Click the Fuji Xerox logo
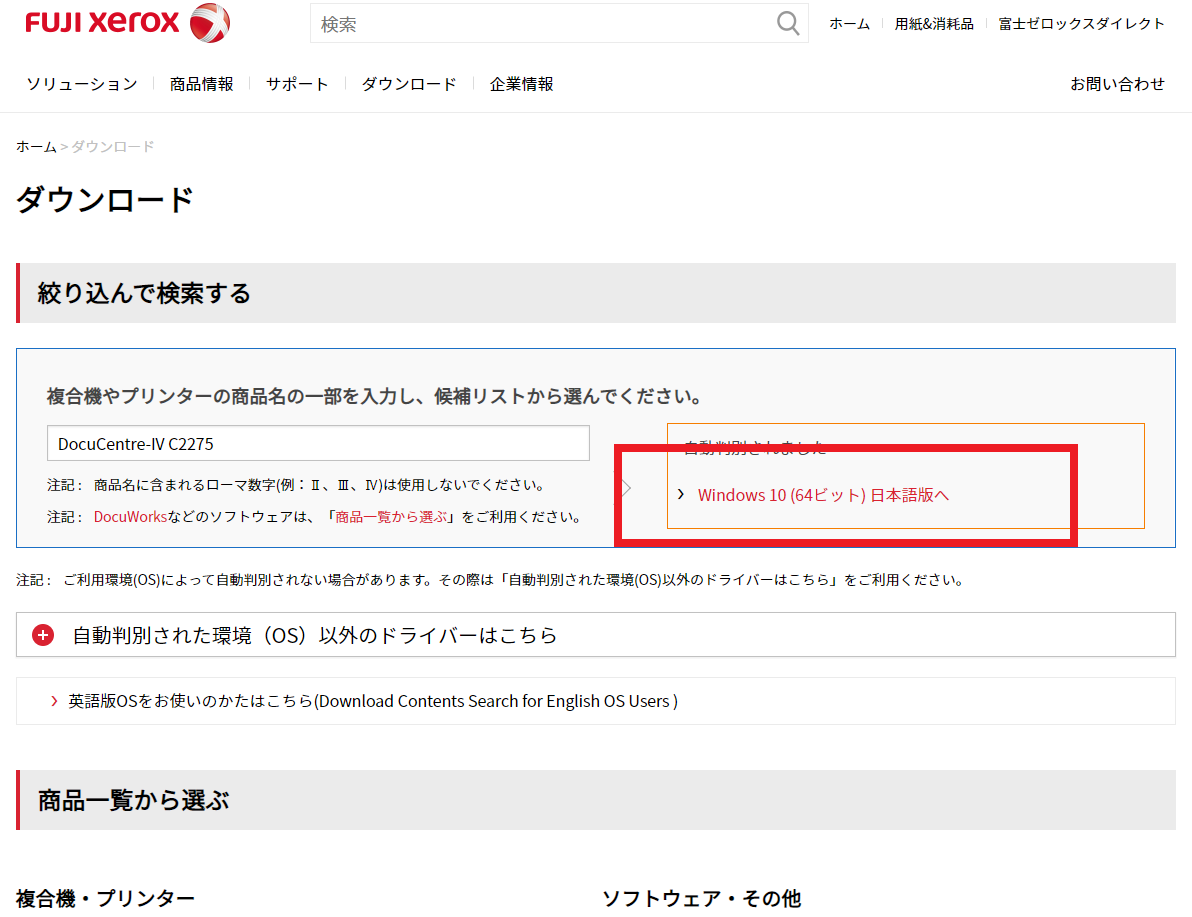This screenshot has width=1192, height=917. 127,23
